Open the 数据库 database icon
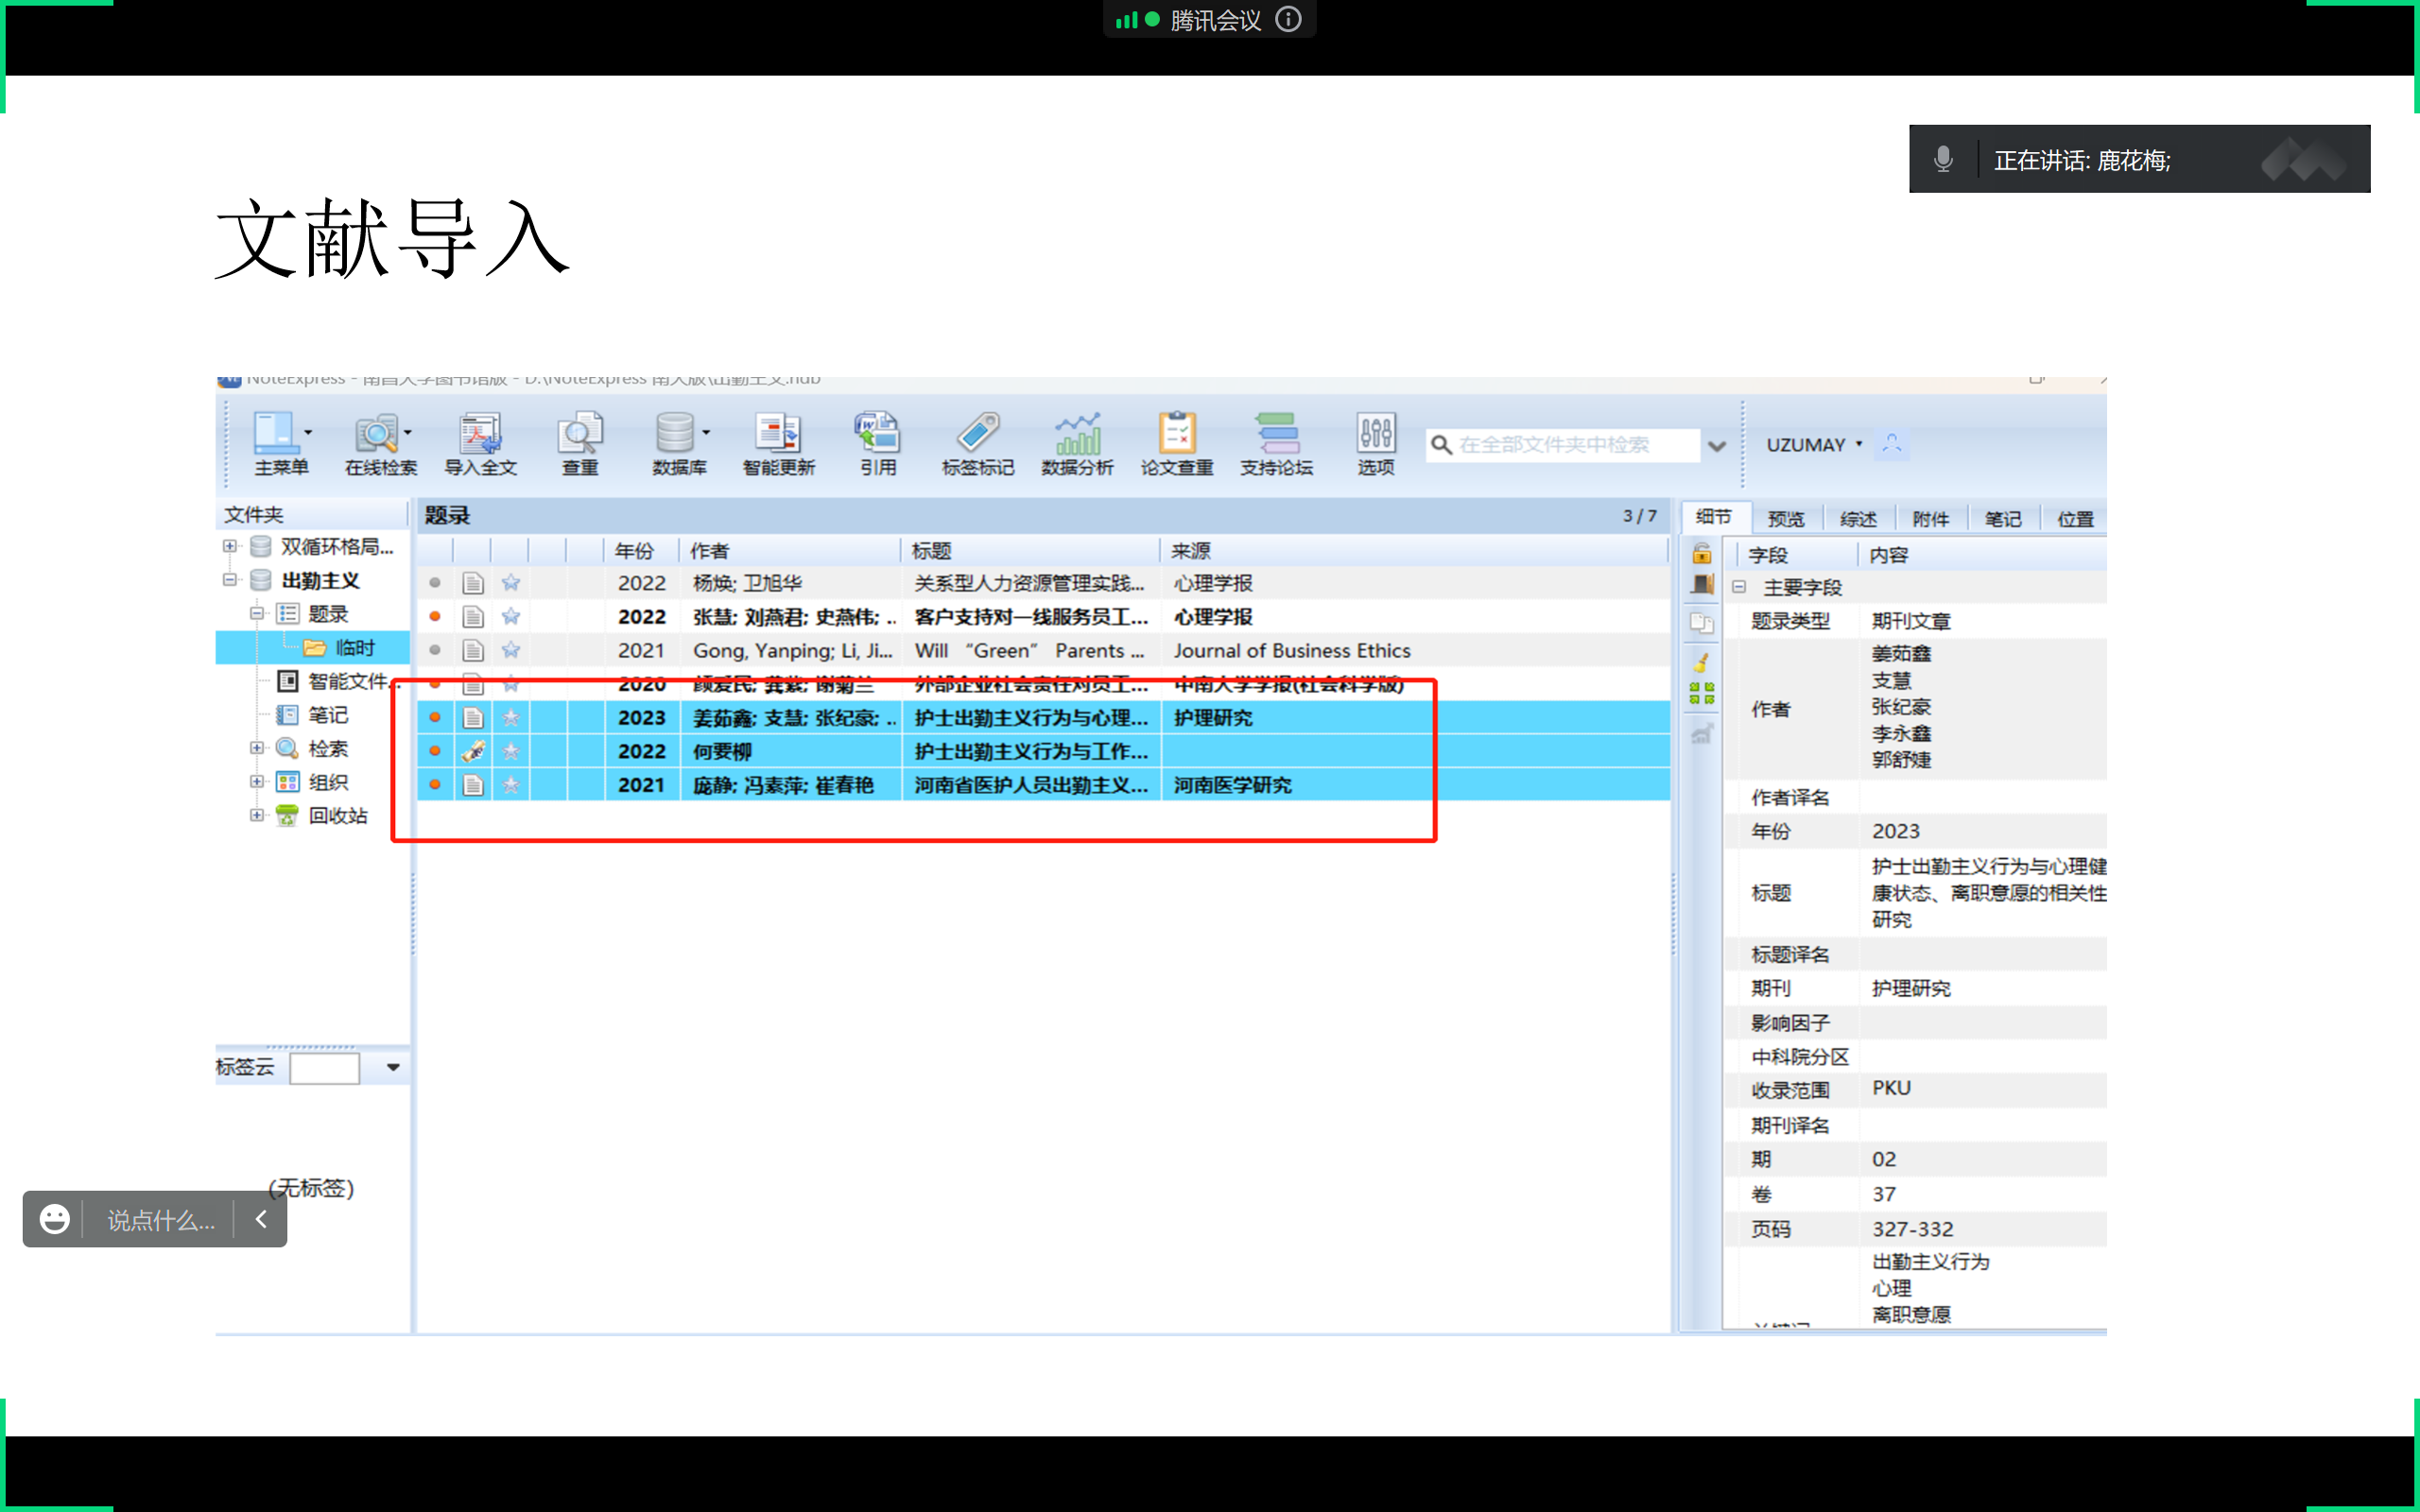This screenshot has width=2420, height=1512. coord(680,443)
